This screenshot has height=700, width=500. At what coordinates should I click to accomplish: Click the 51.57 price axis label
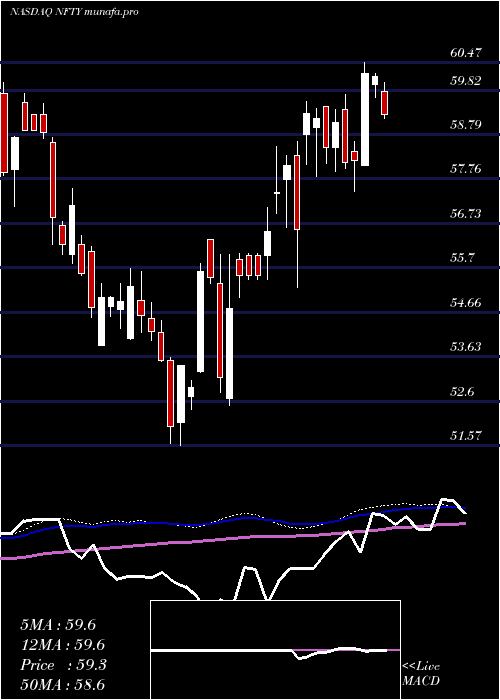466,435
